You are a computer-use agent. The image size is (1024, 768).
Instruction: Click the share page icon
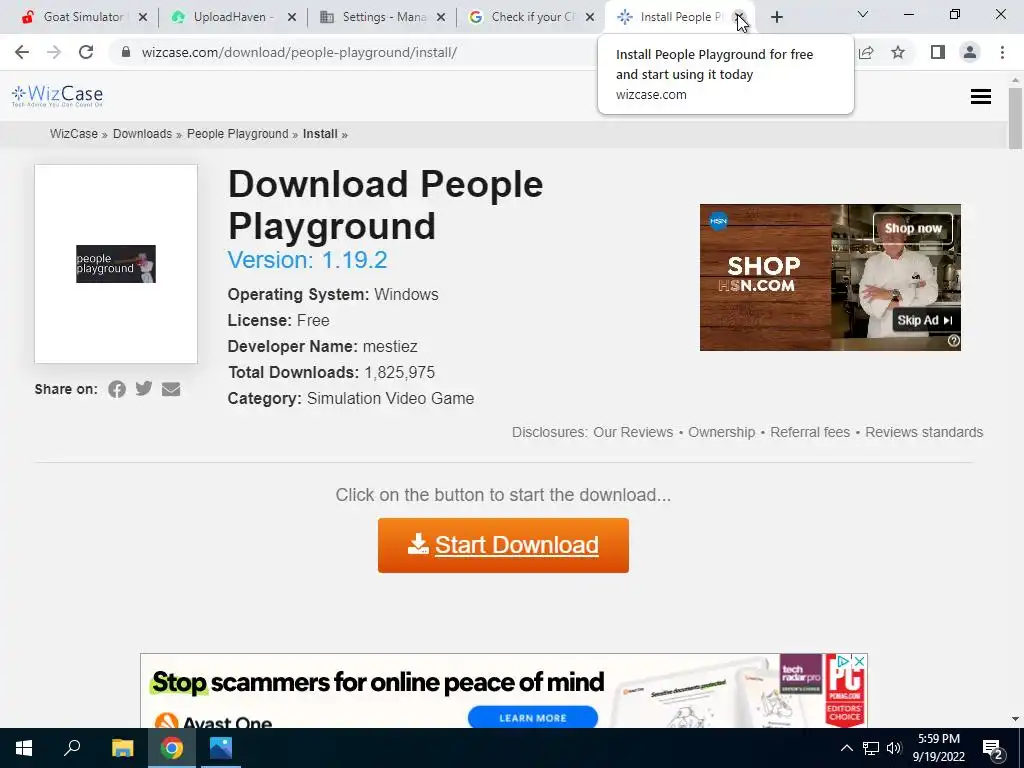point(866,52)
